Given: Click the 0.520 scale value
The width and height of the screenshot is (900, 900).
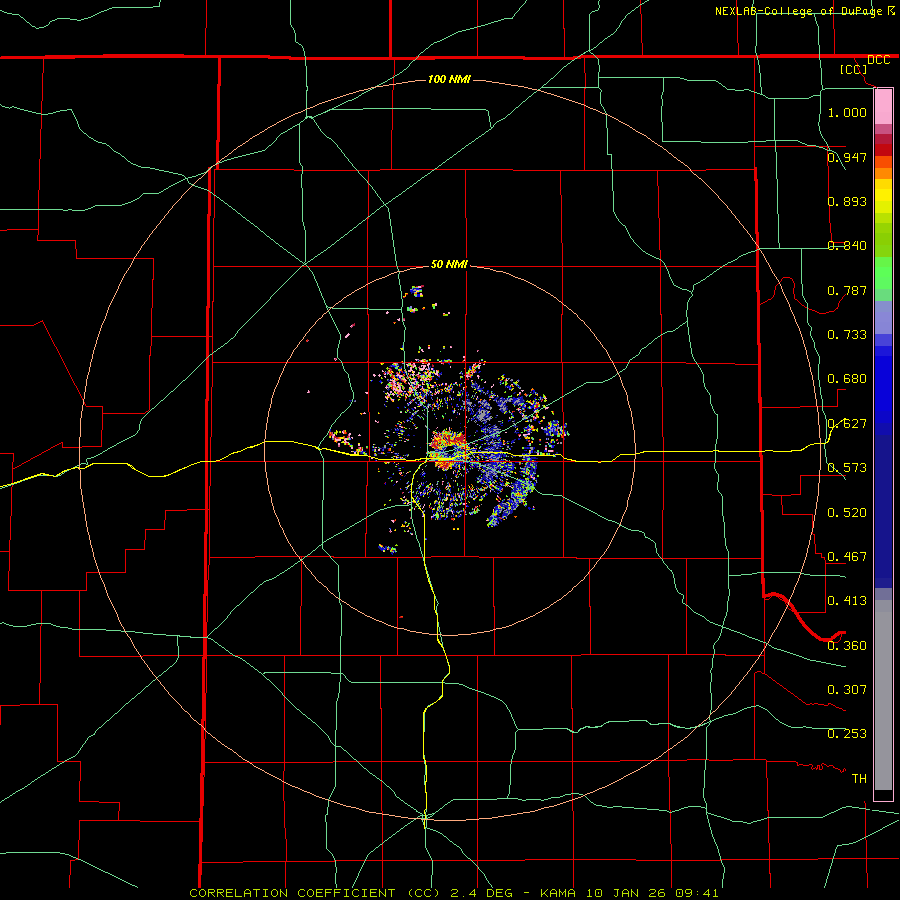Looking at the screenshot, I should click(x=847, y=512).
